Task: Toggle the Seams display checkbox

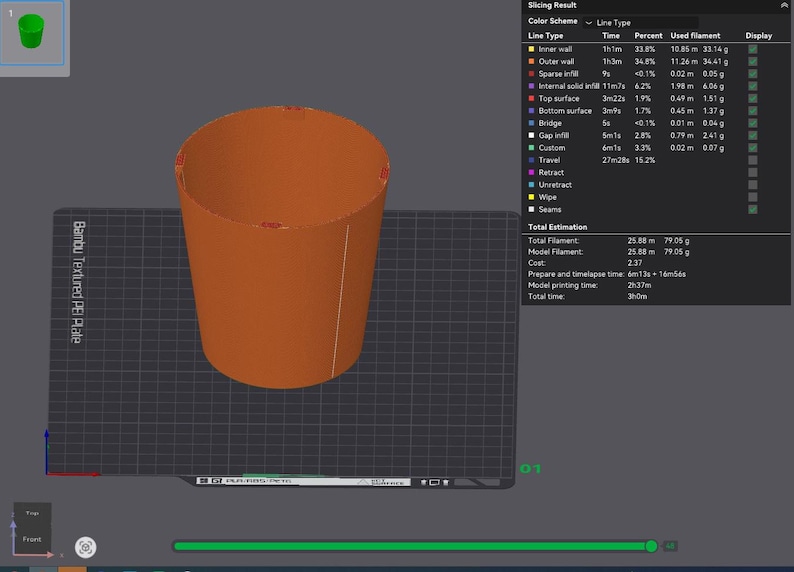Action: pyautogui.click(x=753, y=210)
